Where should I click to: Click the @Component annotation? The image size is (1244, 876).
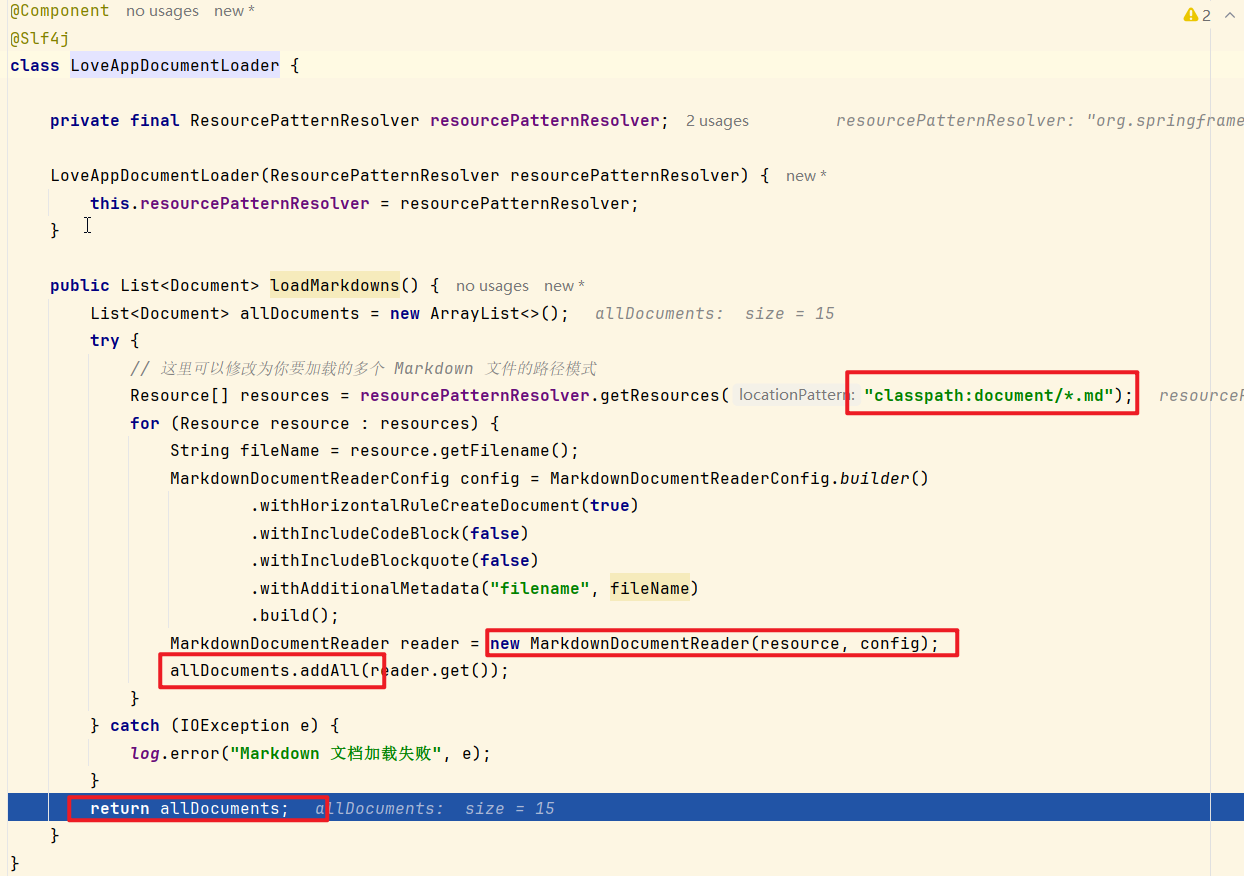pos(60,11)
